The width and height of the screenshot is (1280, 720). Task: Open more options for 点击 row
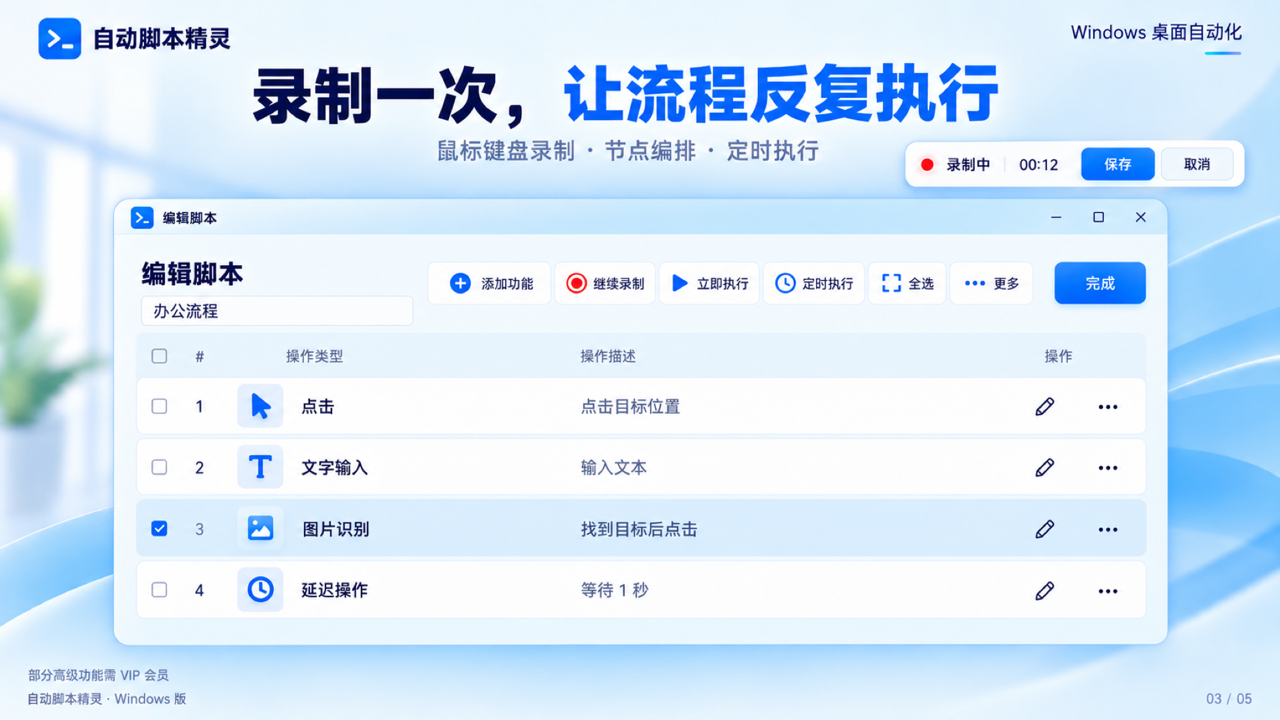coord(1108,407)
